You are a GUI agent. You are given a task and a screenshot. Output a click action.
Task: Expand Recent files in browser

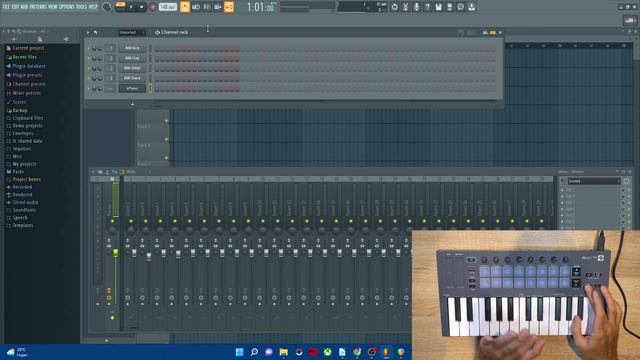pyautogui.click(x=21, y=57)
